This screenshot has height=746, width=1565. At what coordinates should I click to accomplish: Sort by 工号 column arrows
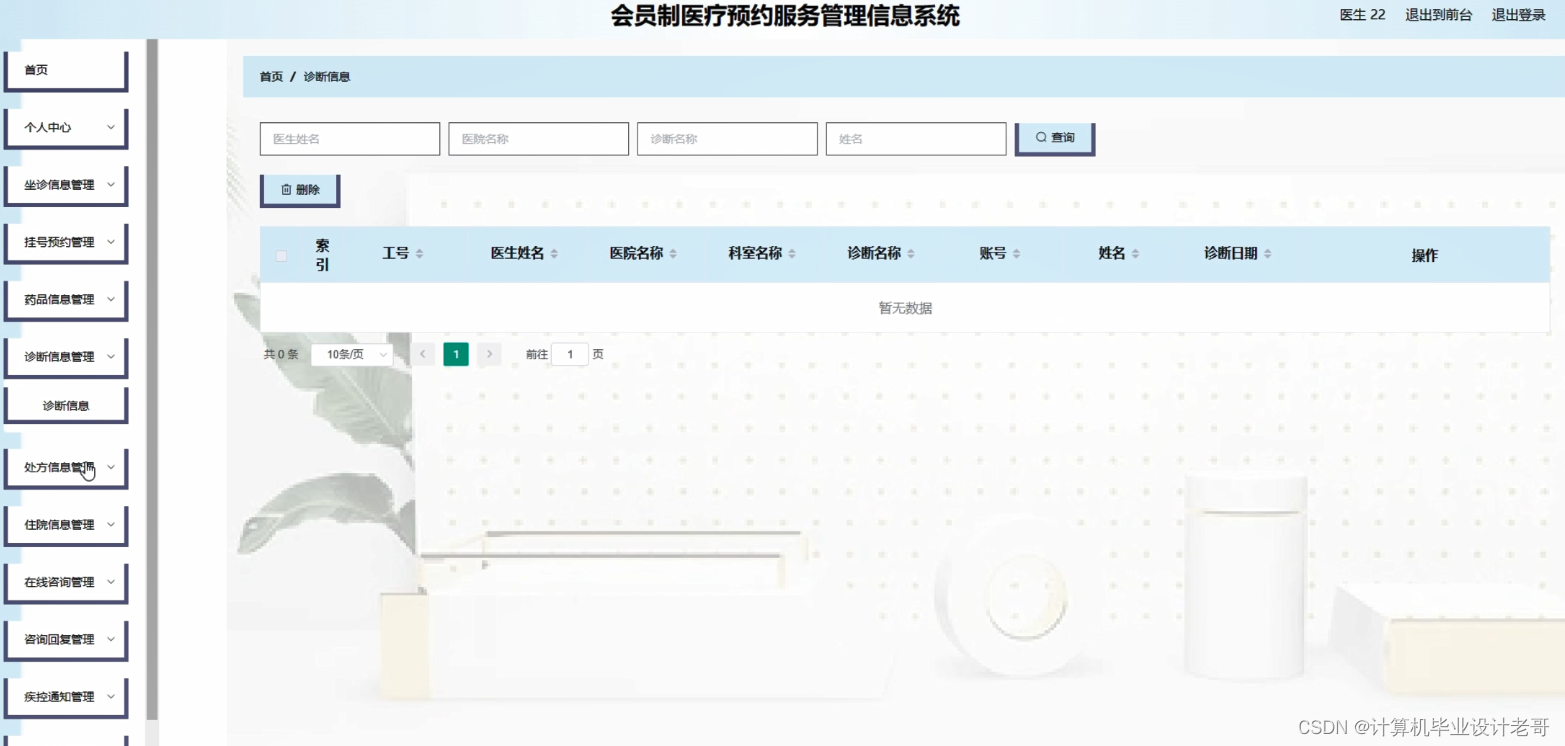coord(419,254)
